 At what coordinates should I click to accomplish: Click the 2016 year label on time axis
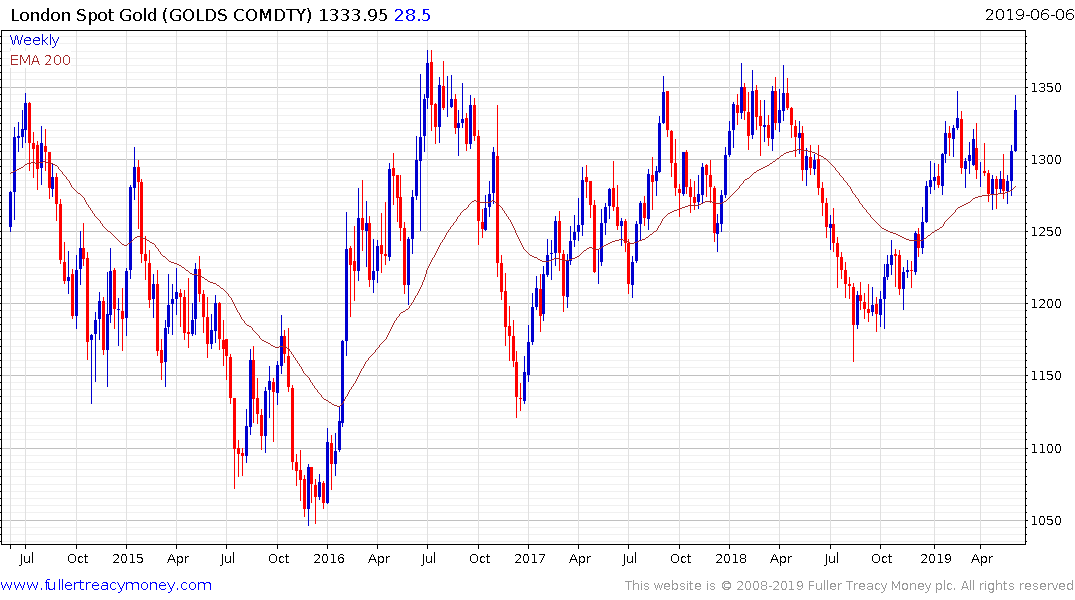pyautogui.click(x=328, y=558)
